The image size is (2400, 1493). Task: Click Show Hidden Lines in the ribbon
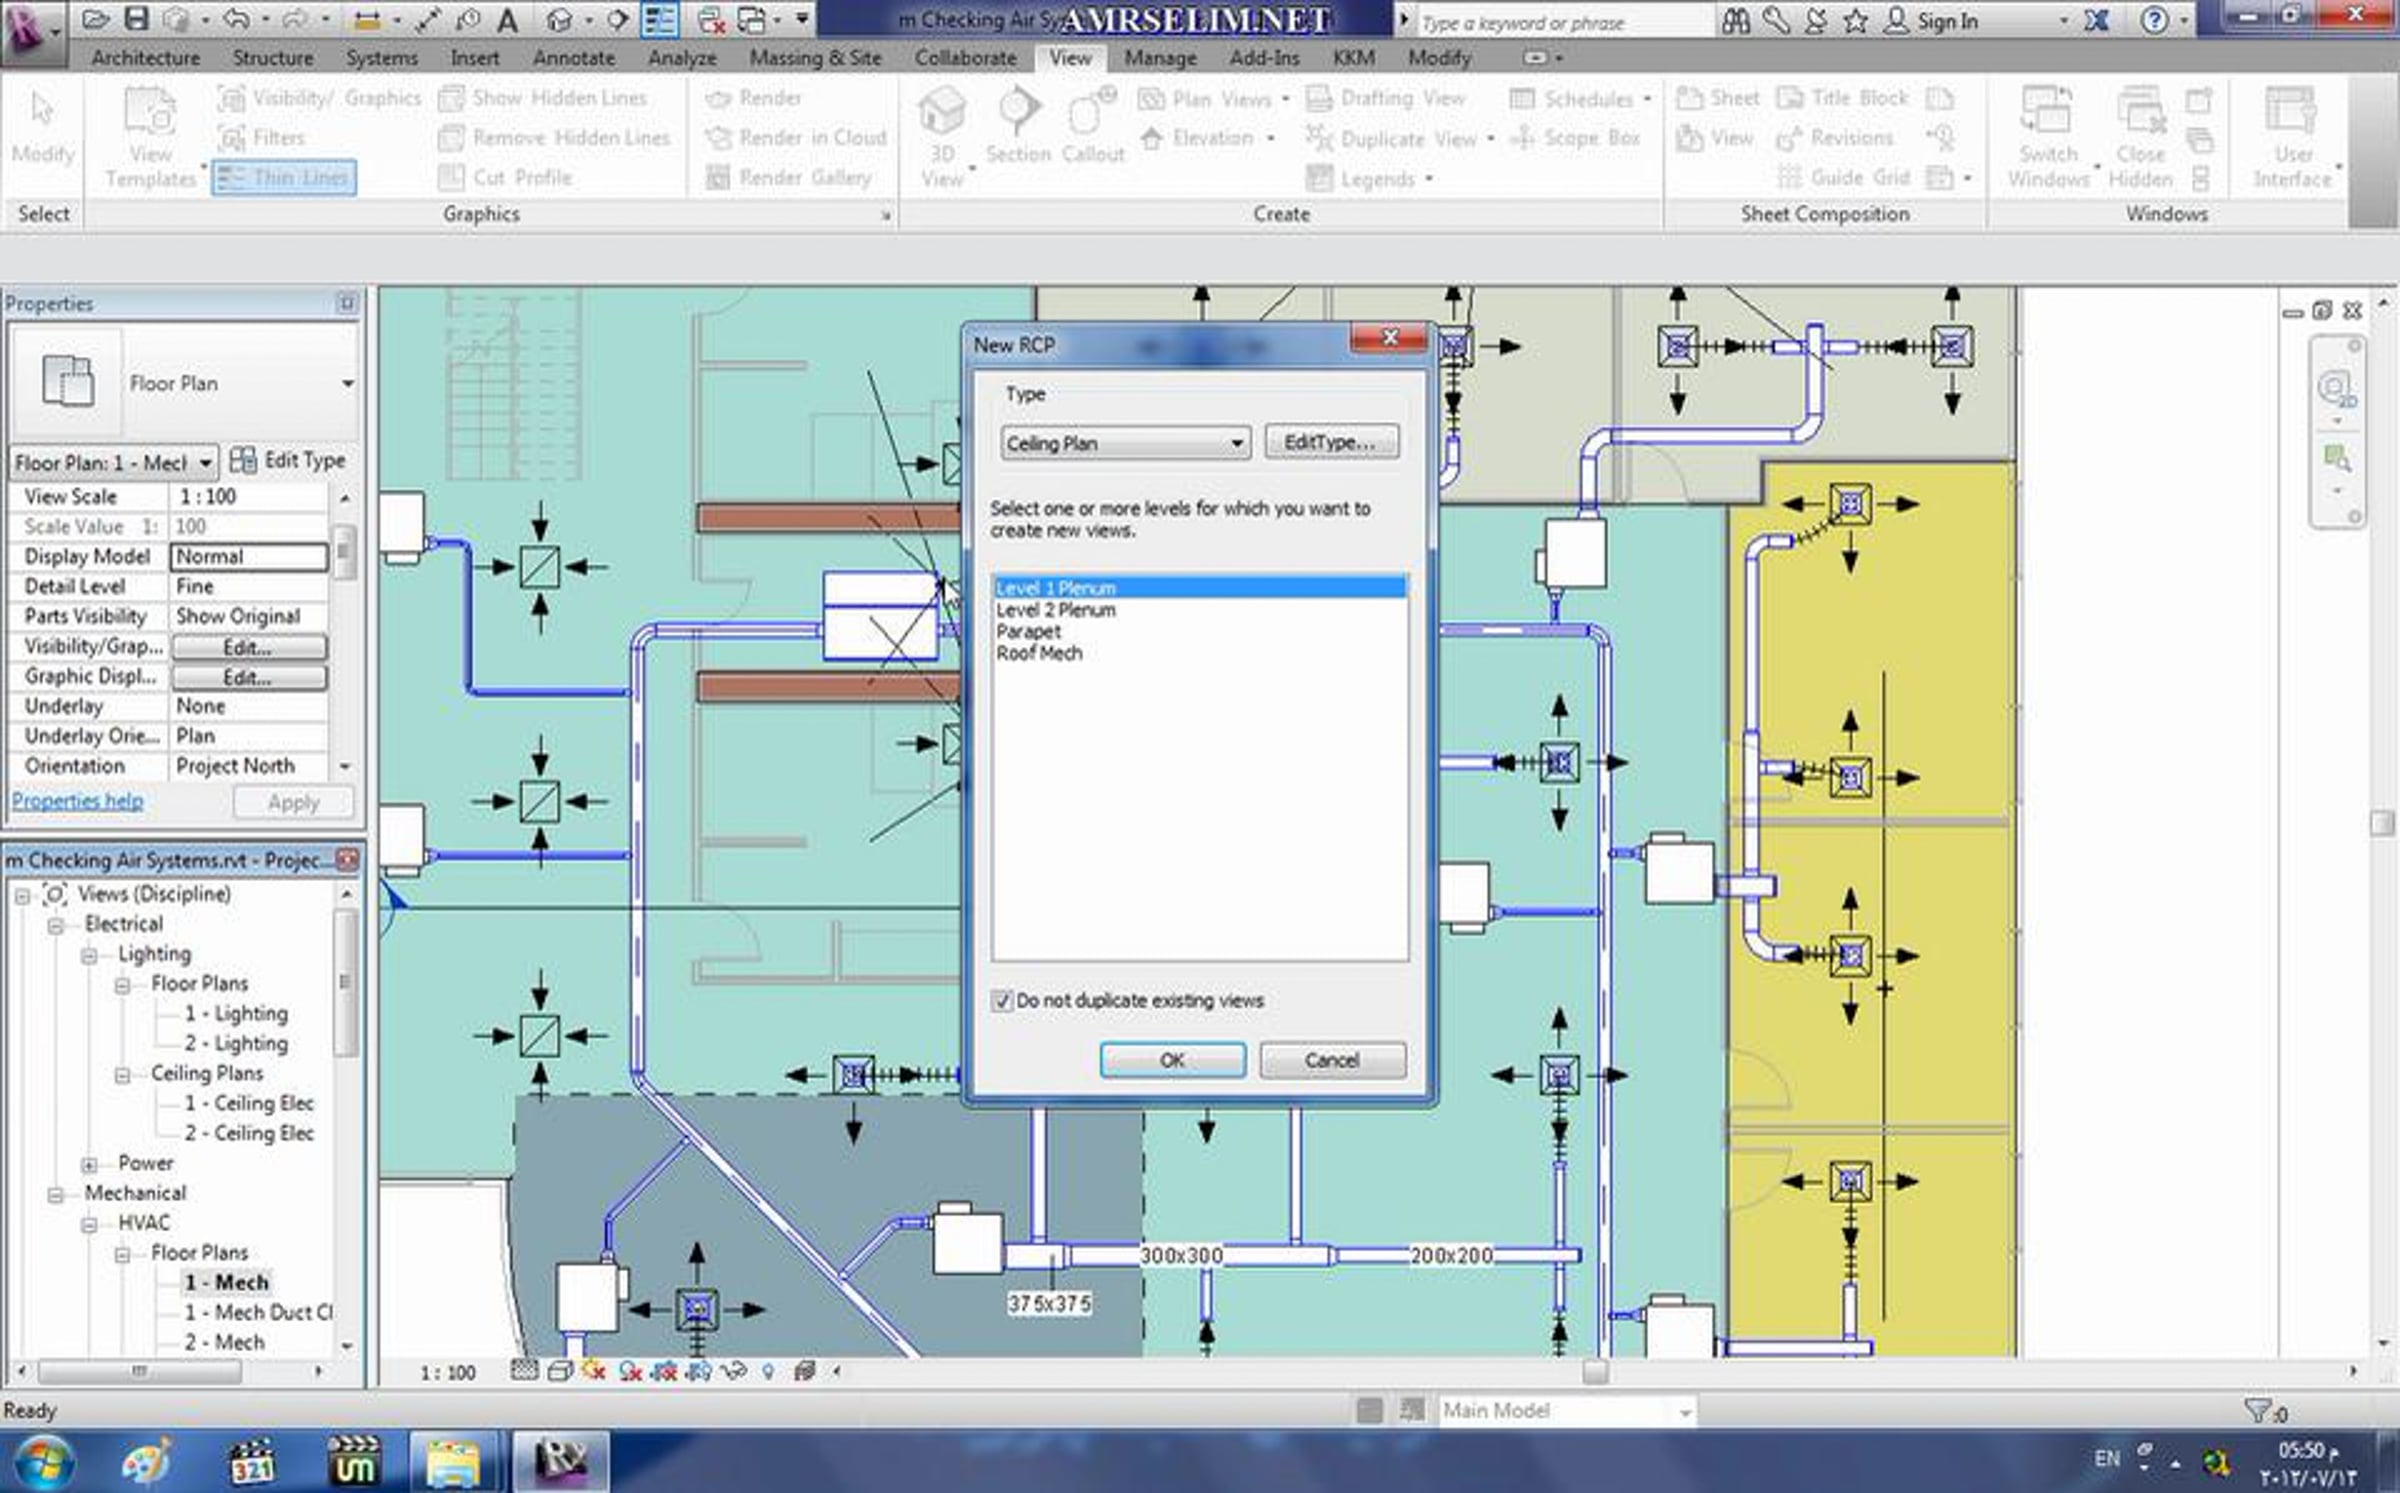543,98
